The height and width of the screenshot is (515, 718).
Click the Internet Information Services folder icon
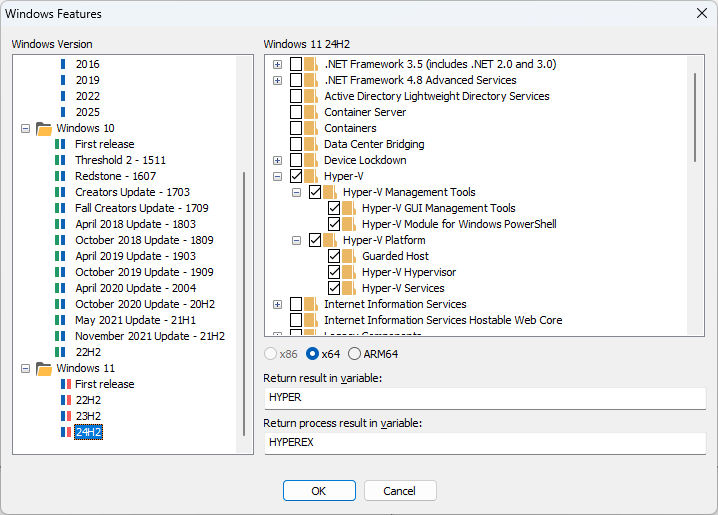click(311, 304)
